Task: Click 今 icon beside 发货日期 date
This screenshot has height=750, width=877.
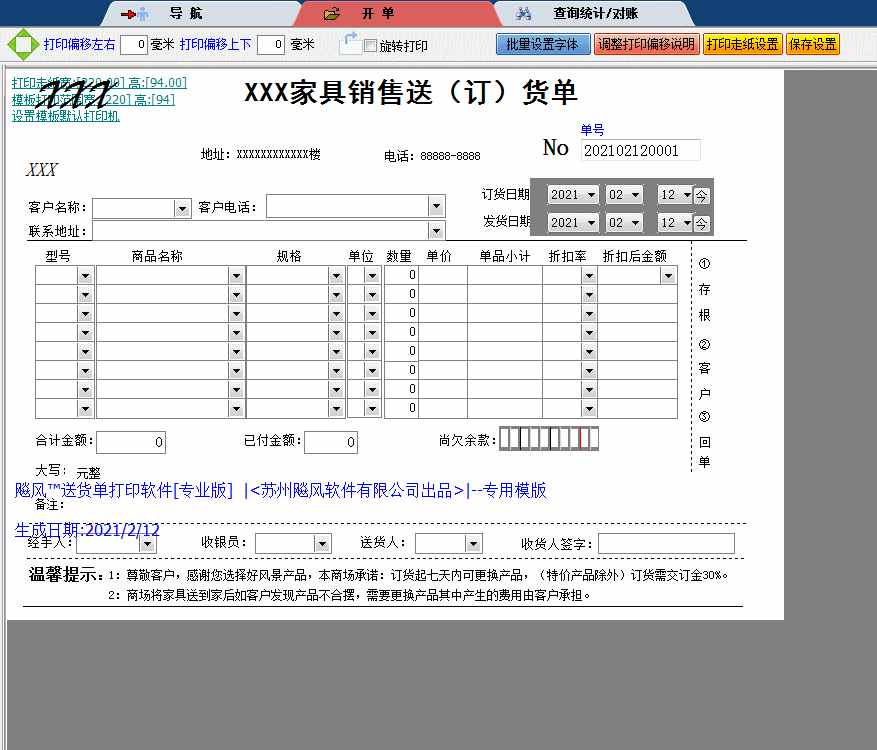Action: tap(701, 222)
